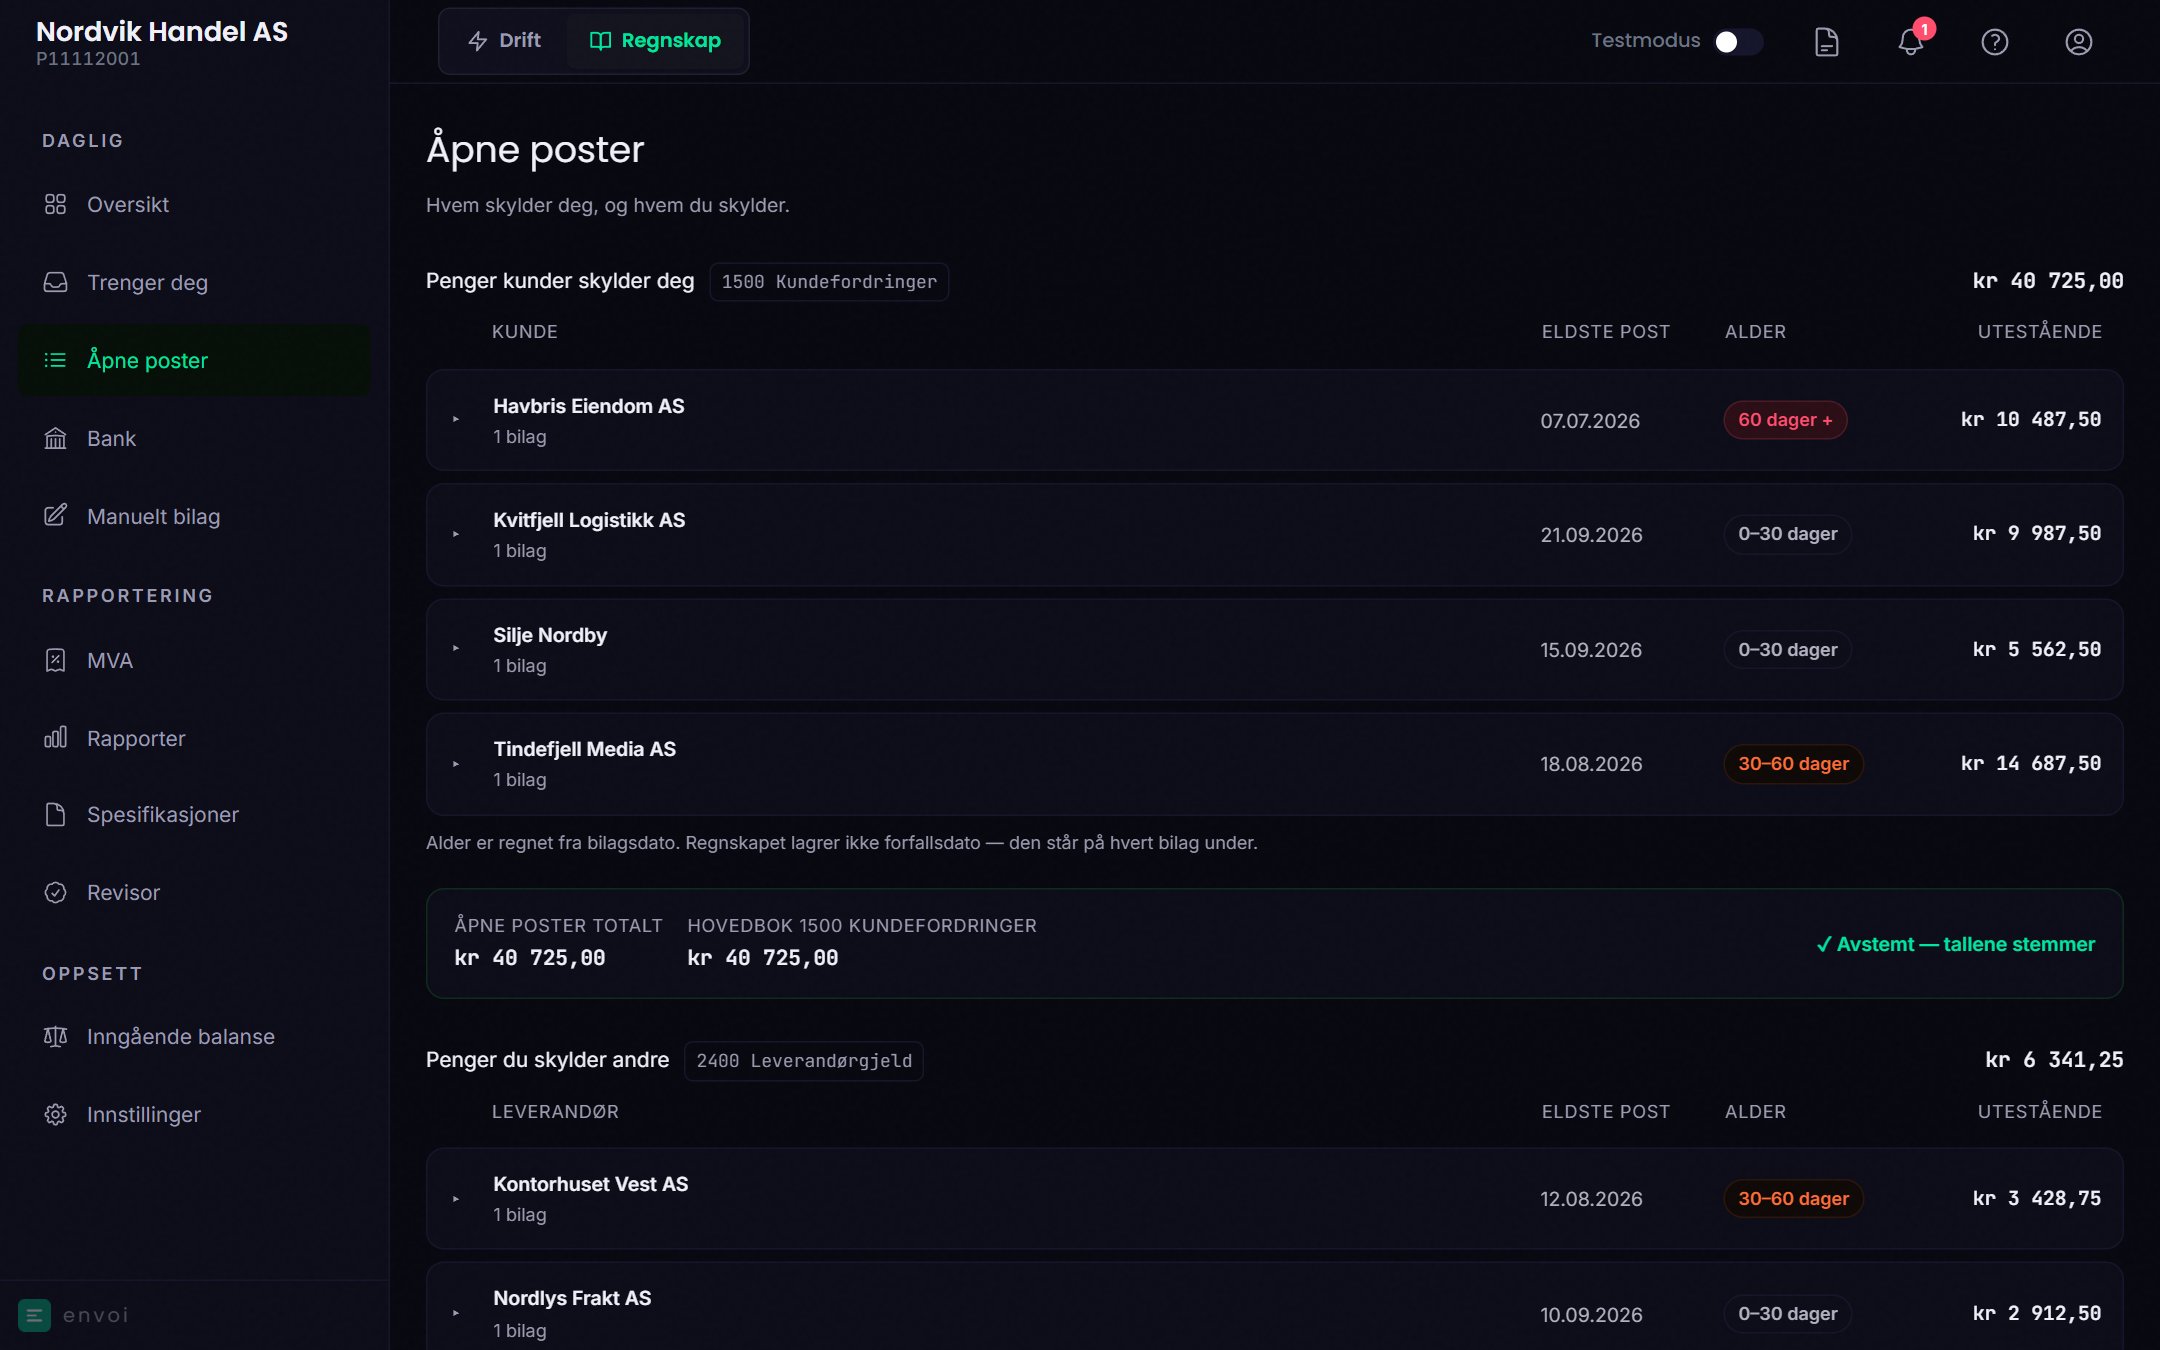Switch to the Drift tab
2160x1350 pixels.
coord(505,41)
